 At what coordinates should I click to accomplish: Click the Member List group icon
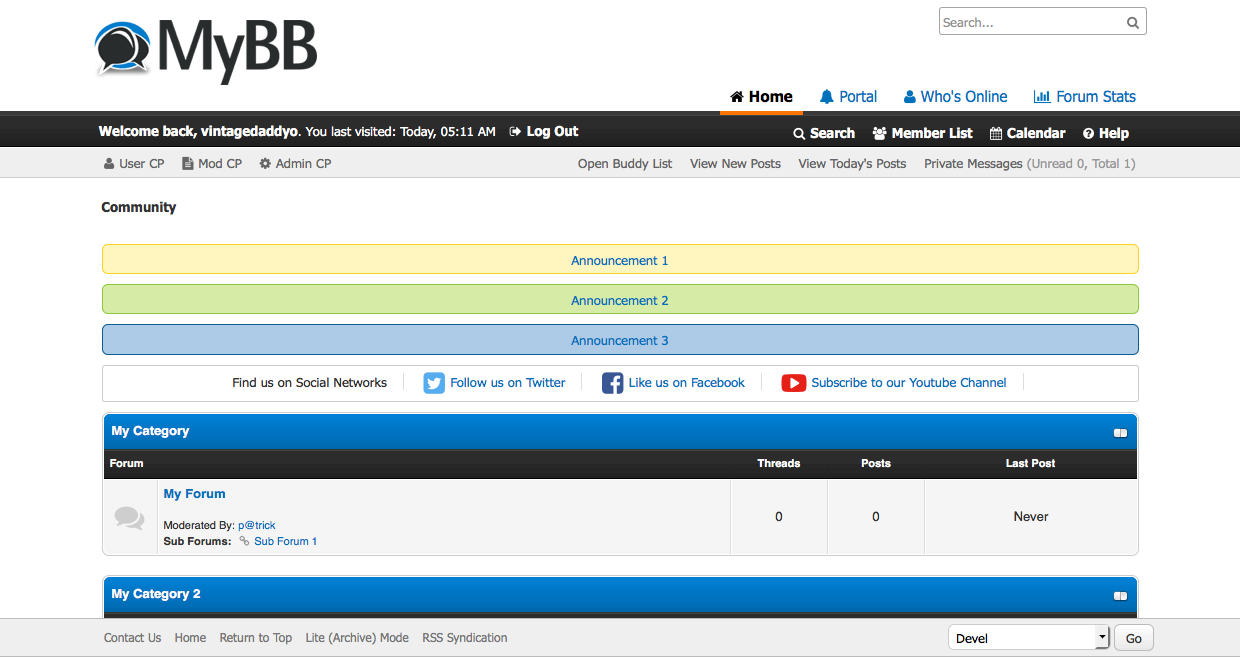click(880, 133)
